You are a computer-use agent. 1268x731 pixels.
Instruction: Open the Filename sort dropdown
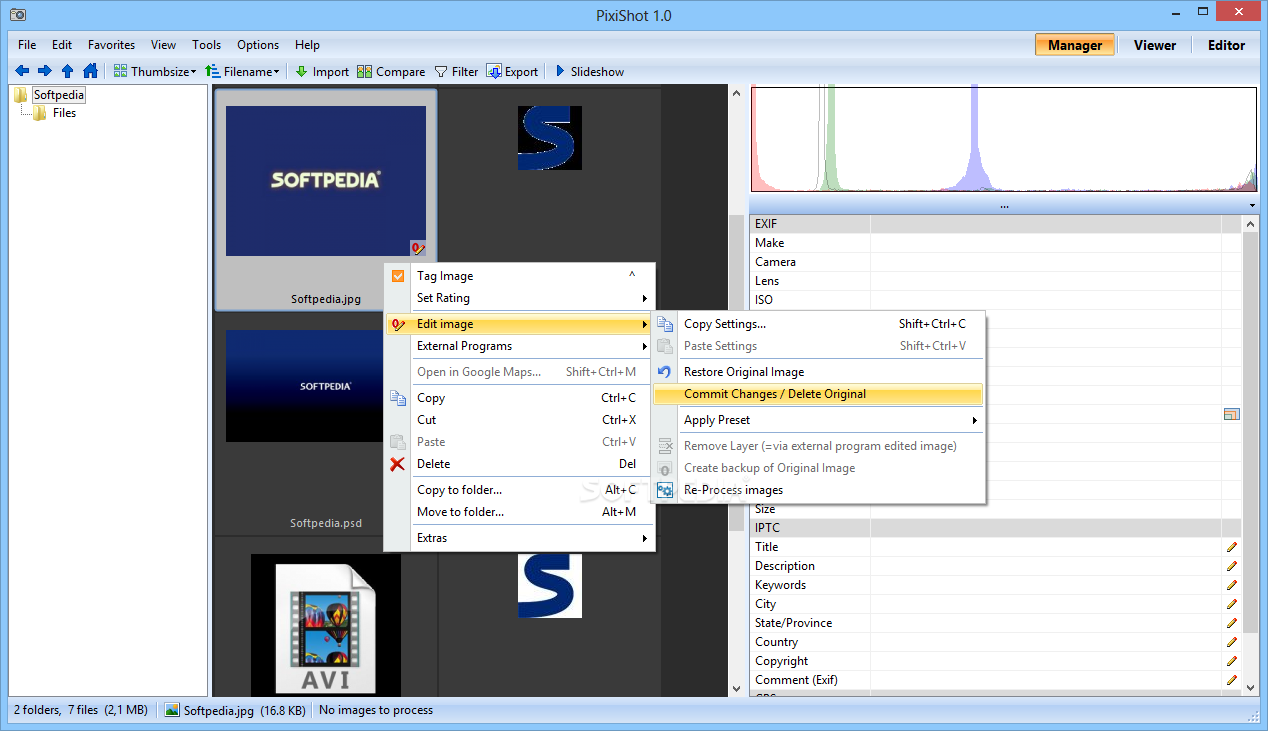[x=242, y=71]
